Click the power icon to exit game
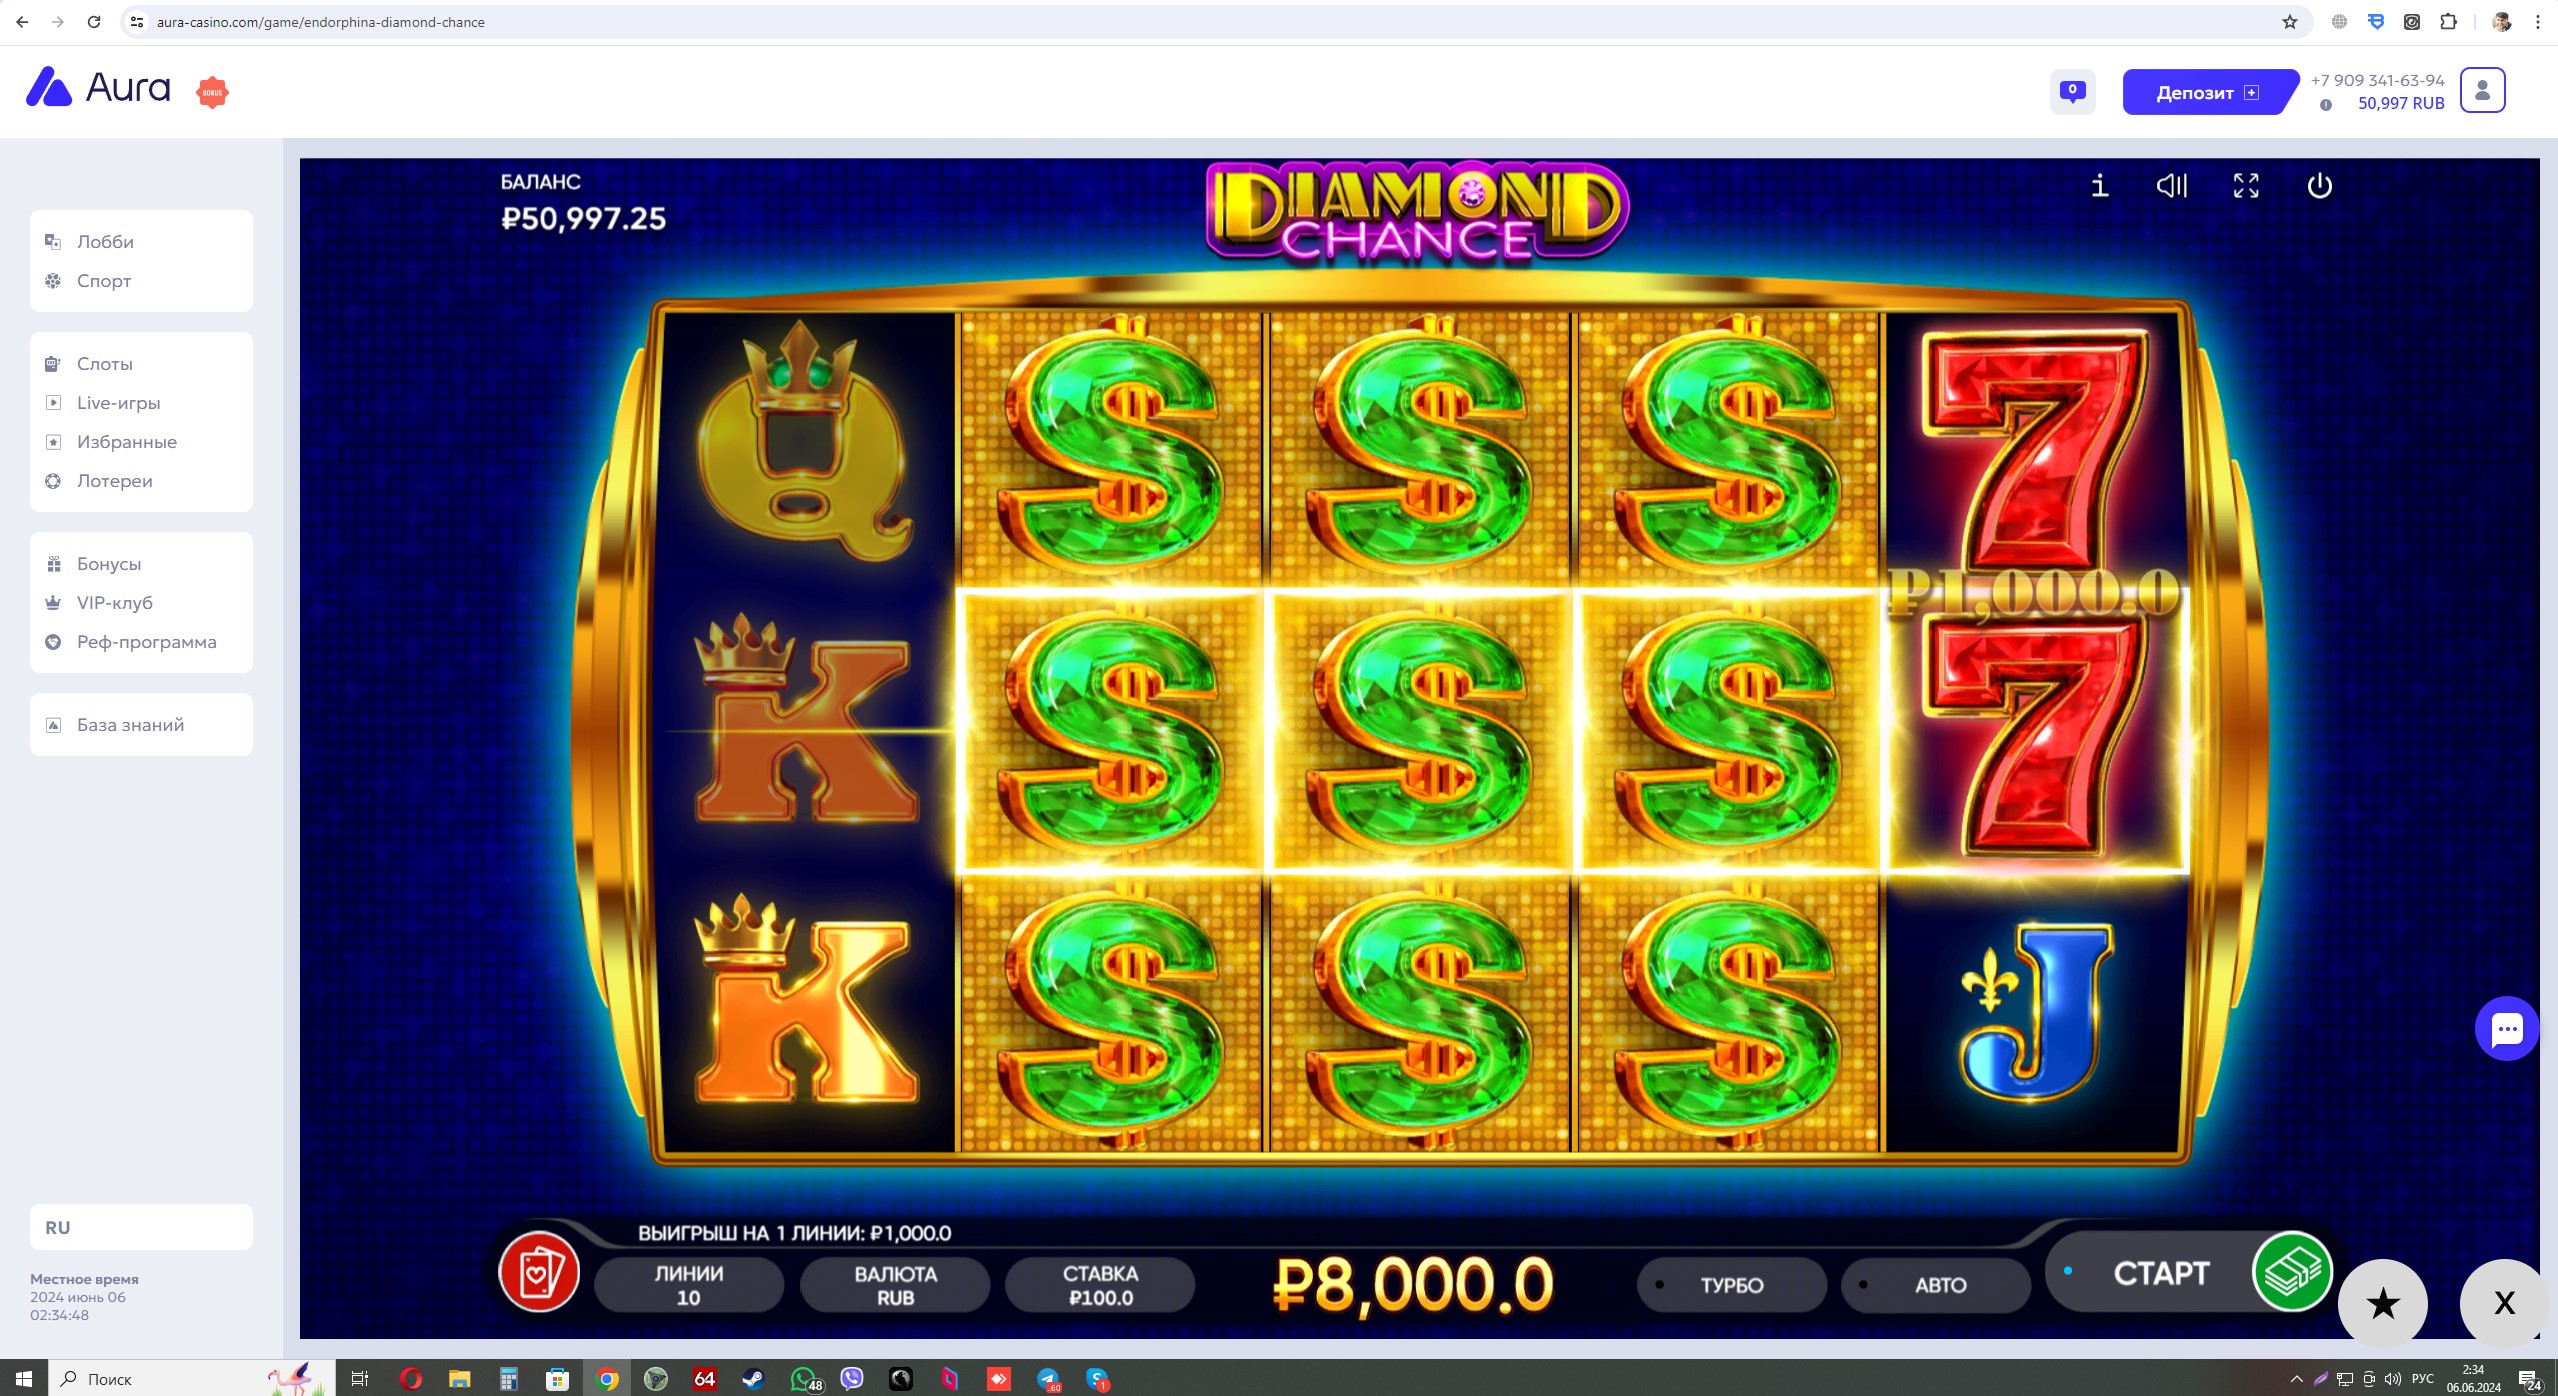 click(2319, 186)
